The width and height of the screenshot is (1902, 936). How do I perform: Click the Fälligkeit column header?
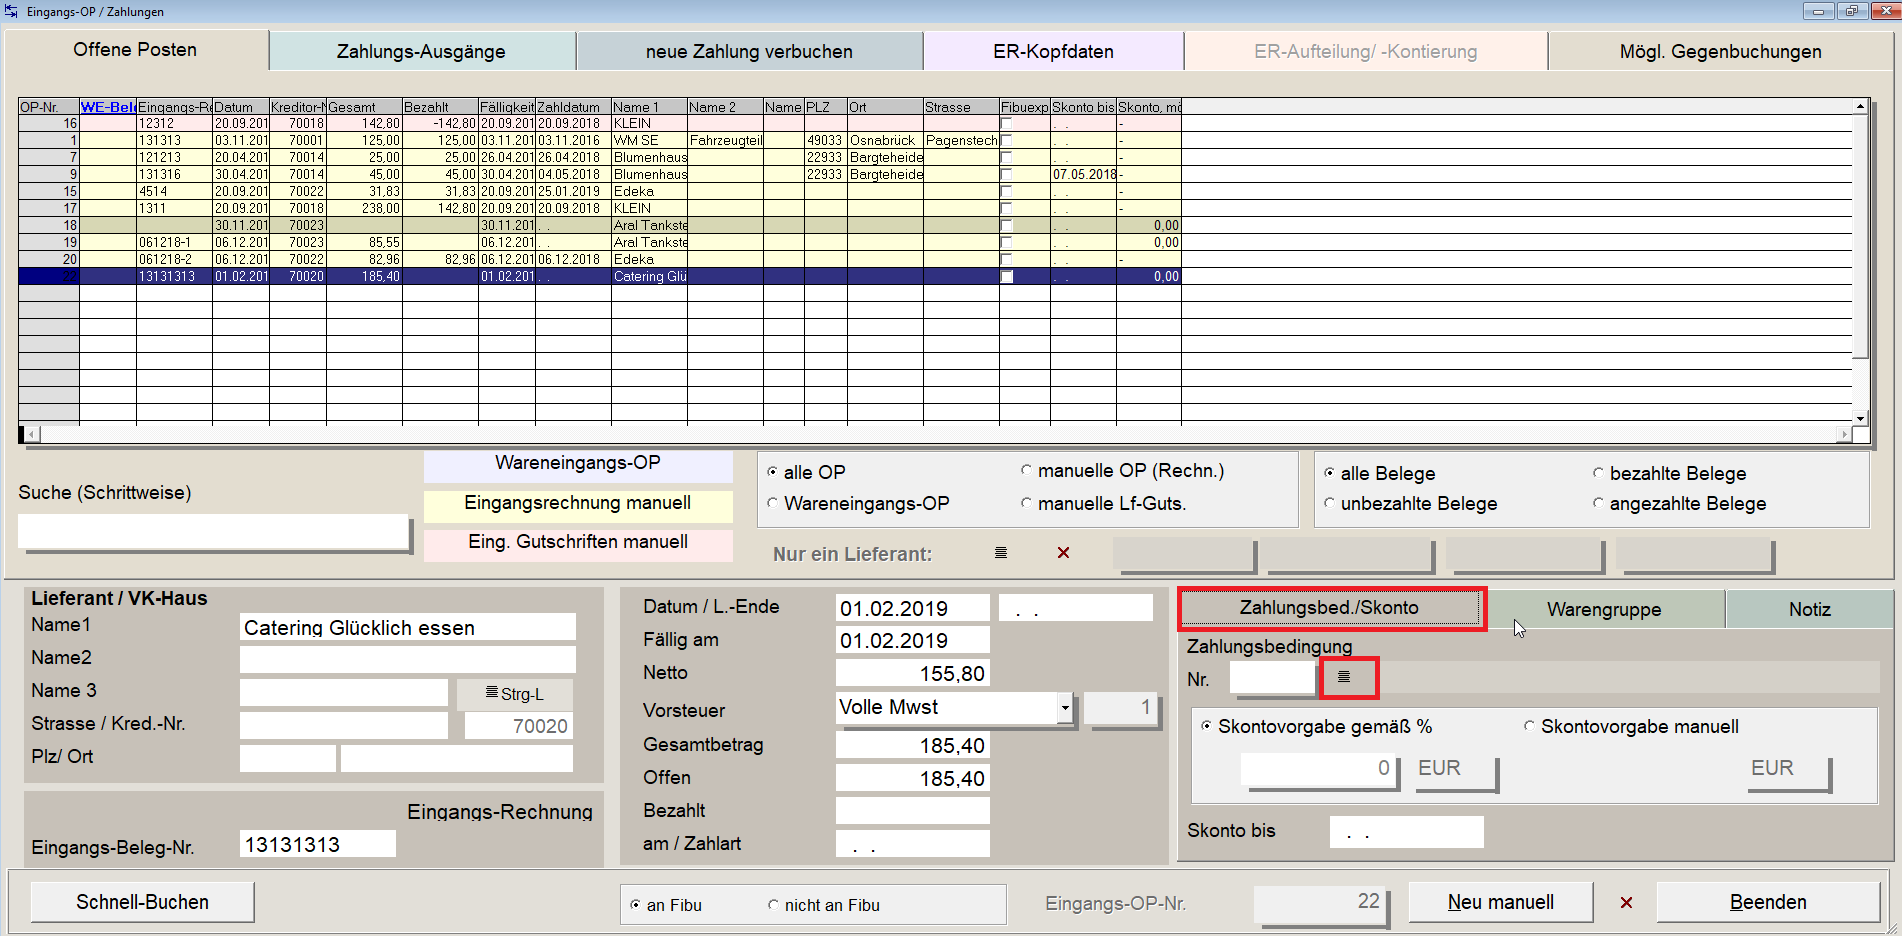[507, 107]
